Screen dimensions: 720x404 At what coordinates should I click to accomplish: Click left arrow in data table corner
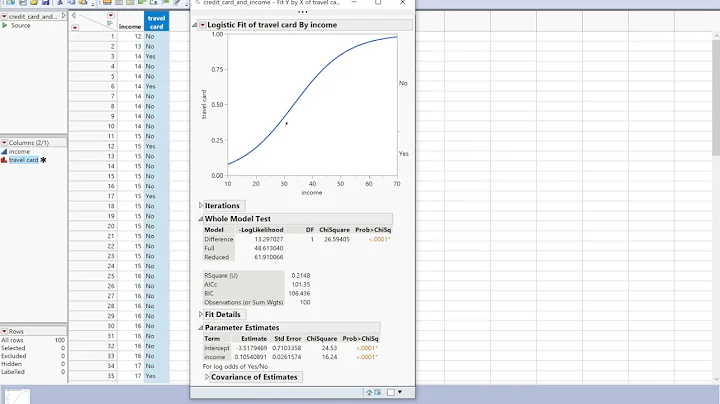click(x=73, y=16)
